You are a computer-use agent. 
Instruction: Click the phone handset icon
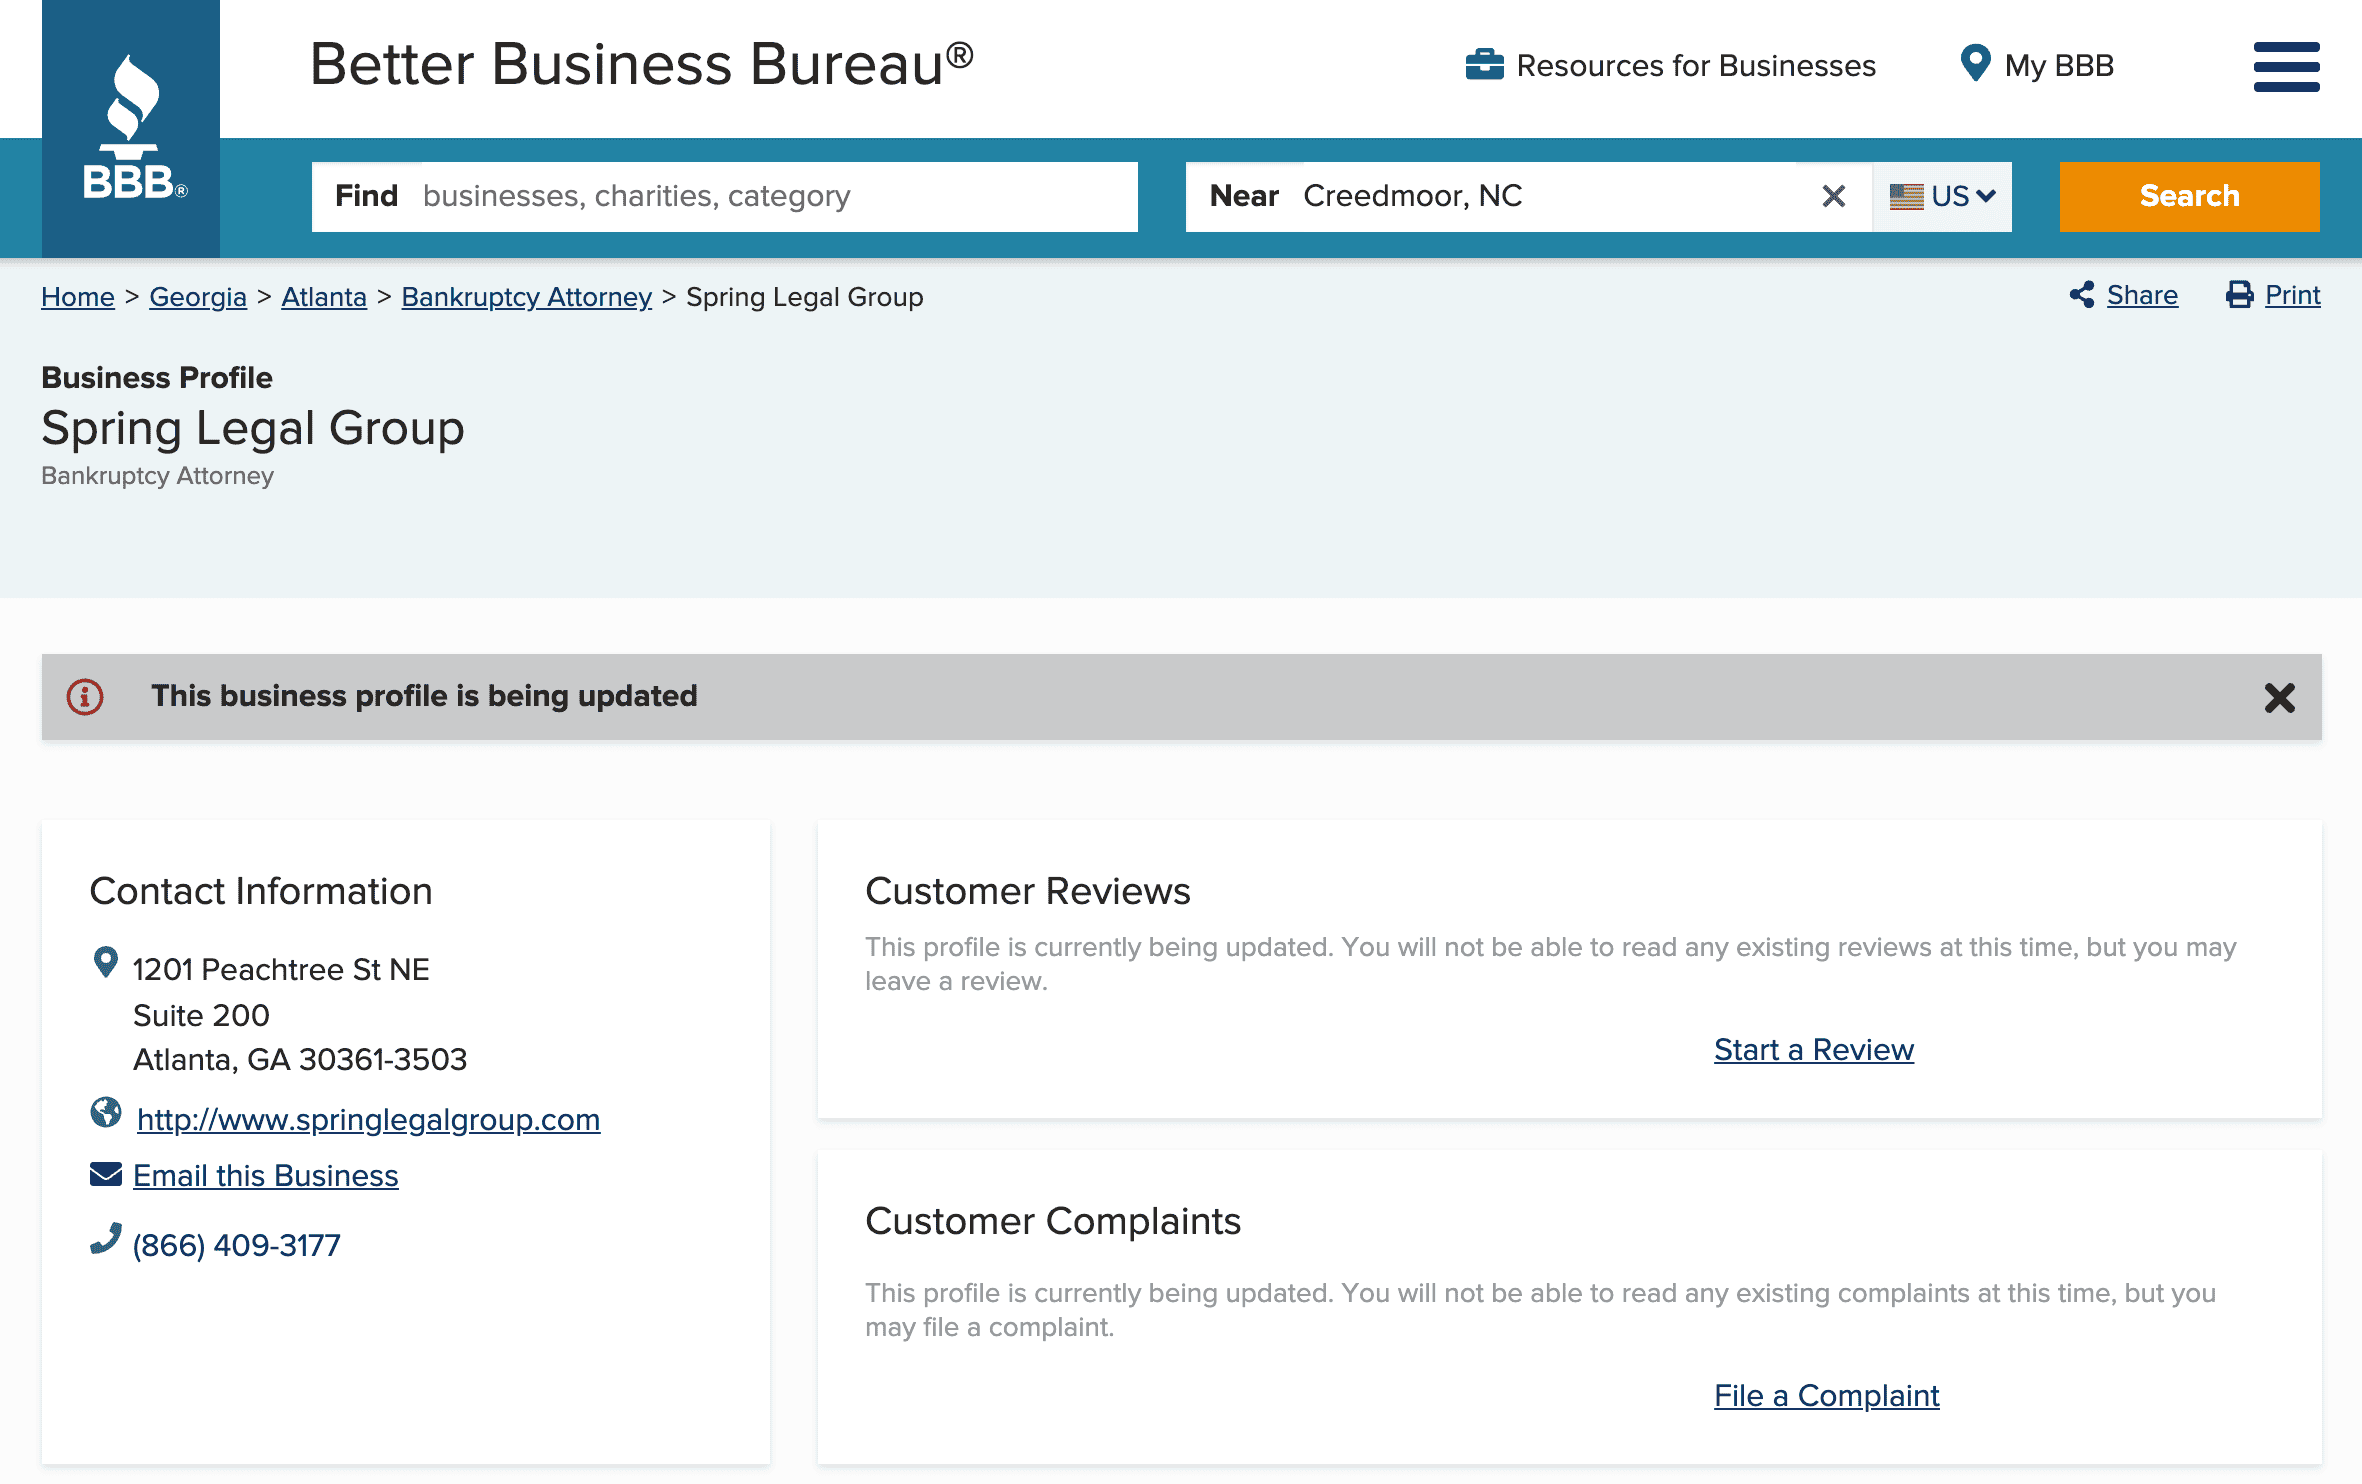coord(106,1239)
